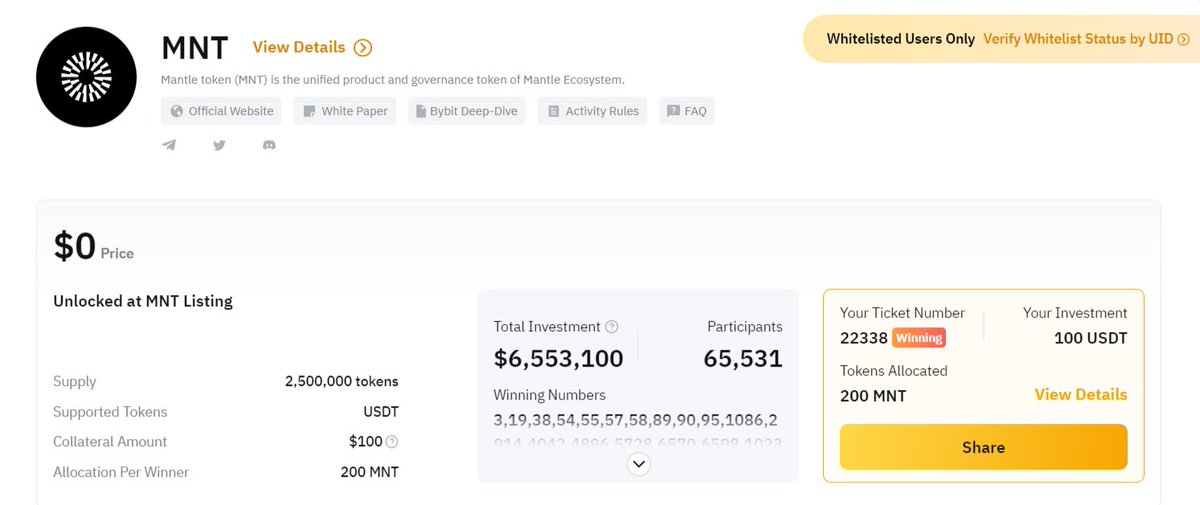Click View Details next to MNT title
Screen dimensions: 1200x505
[299, 47]
